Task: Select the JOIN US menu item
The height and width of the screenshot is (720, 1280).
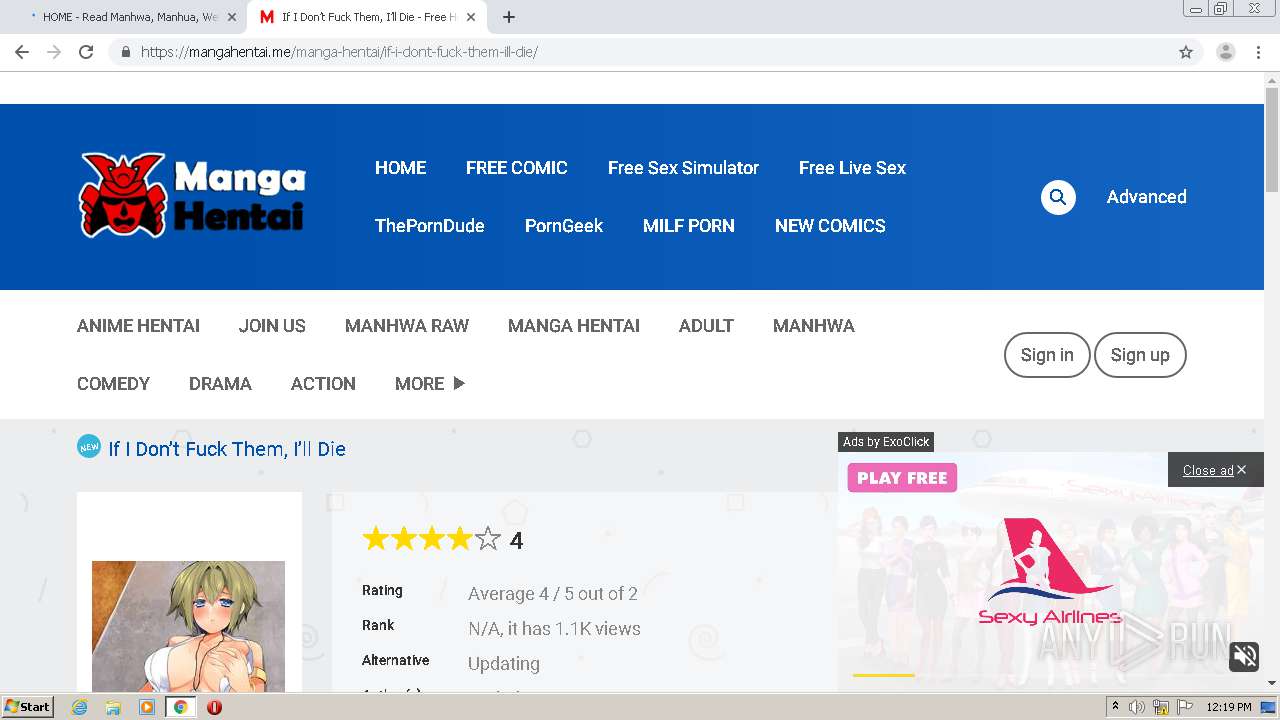Action: pyautogui.click(x=272, y=326)
